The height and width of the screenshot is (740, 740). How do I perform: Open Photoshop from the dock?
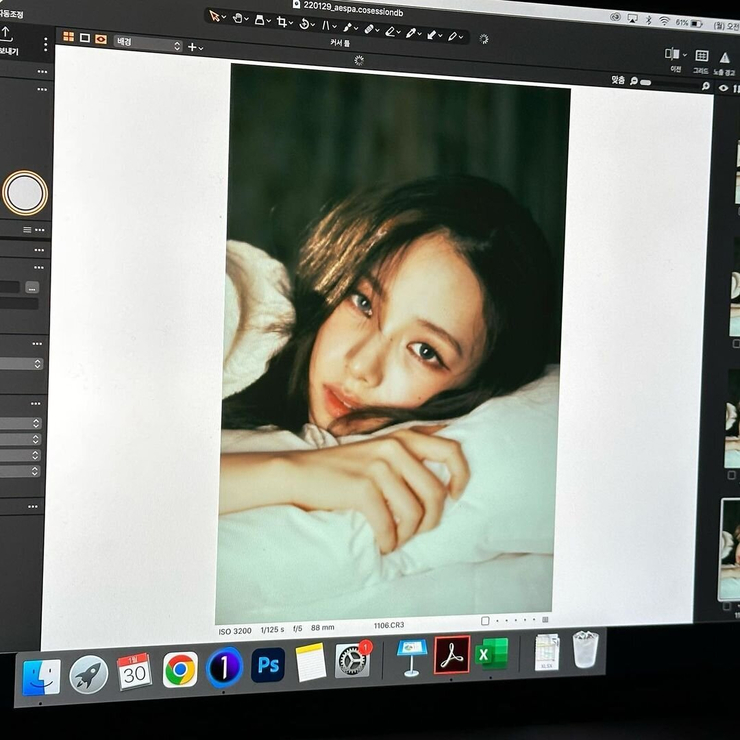click(x=268, y=664)
